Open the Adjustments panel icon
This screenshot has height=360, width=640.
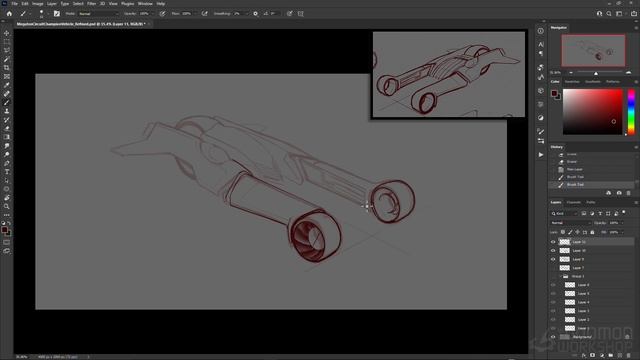point(540,118)
